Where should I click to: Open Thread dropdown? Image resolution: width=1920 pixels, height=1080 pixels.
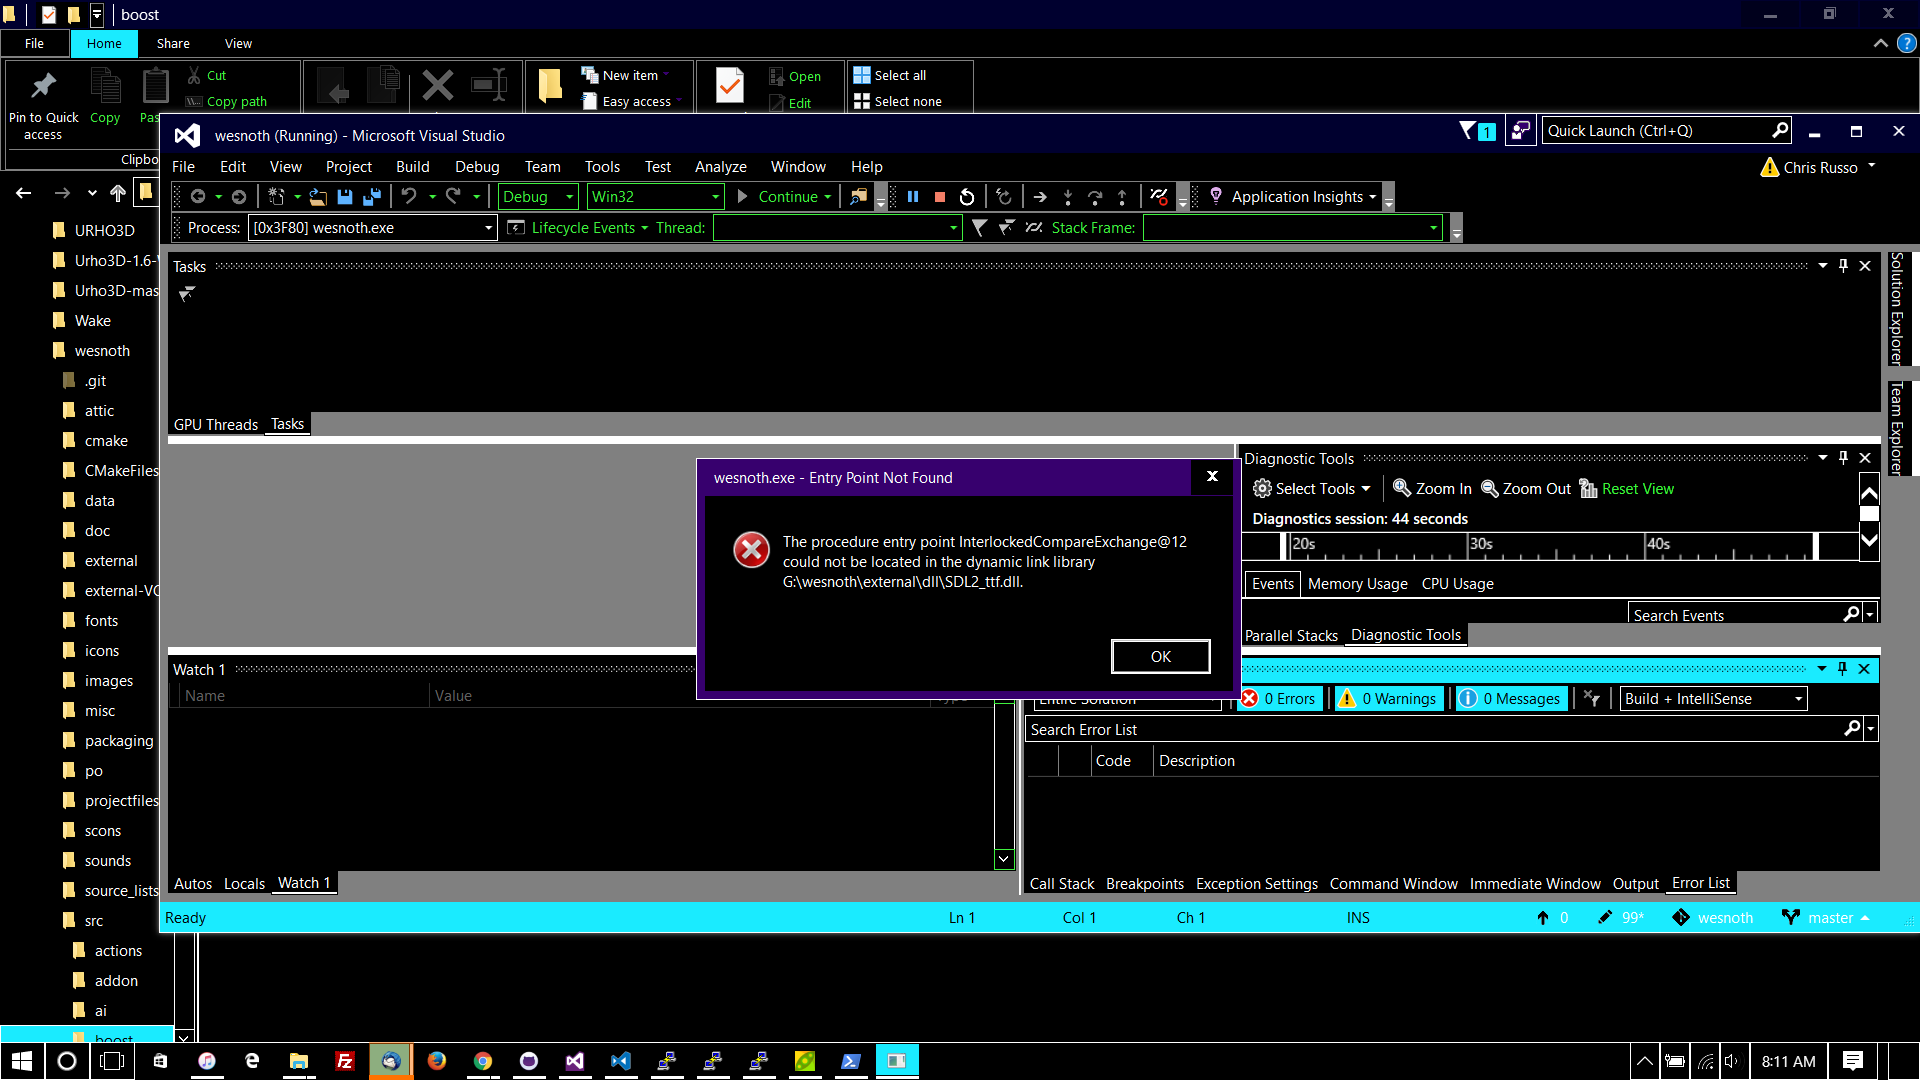[837, 228]
